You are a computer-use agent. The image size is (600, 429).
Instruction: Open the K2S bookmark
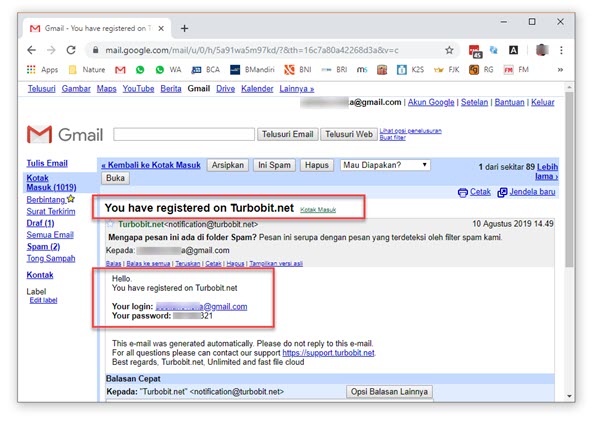410,70
